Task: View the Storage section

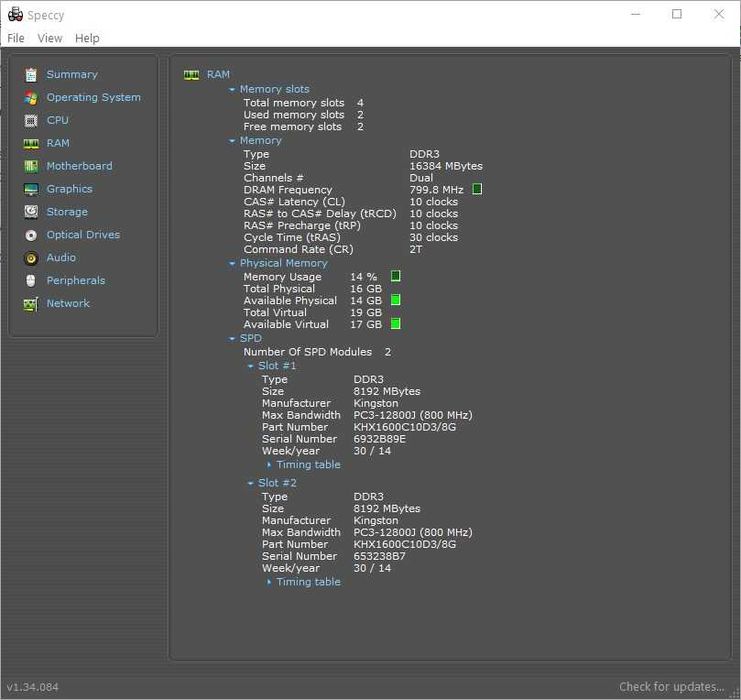Action: coord(67,212)
